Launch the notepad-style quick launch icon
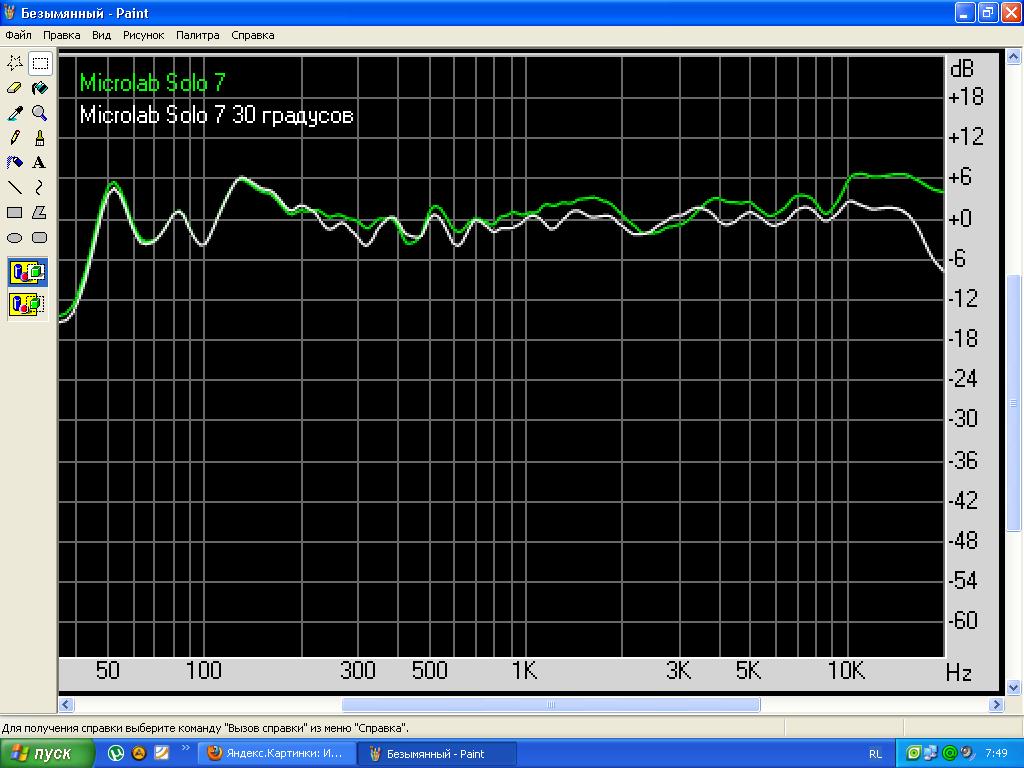Image resolution: width=1024 pixels, height=768 pixels. click(x=161, y=754)
